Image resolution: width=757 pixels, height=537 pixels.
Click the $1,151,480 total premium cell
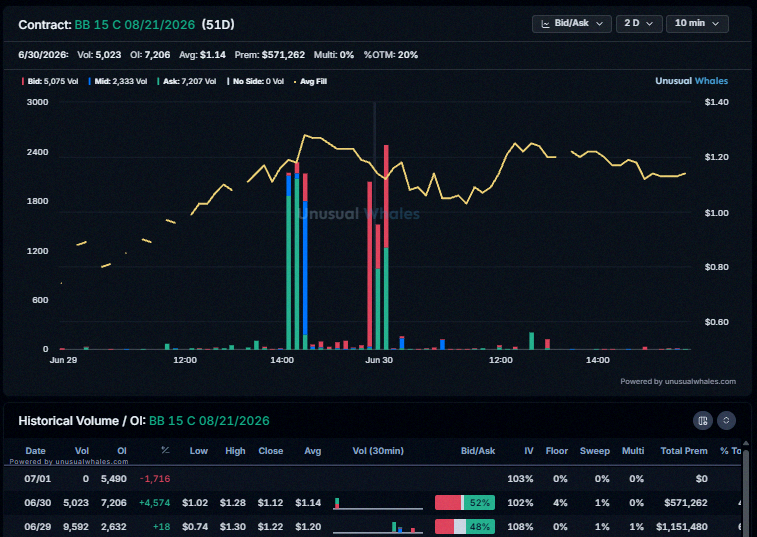tap(682, 526)
